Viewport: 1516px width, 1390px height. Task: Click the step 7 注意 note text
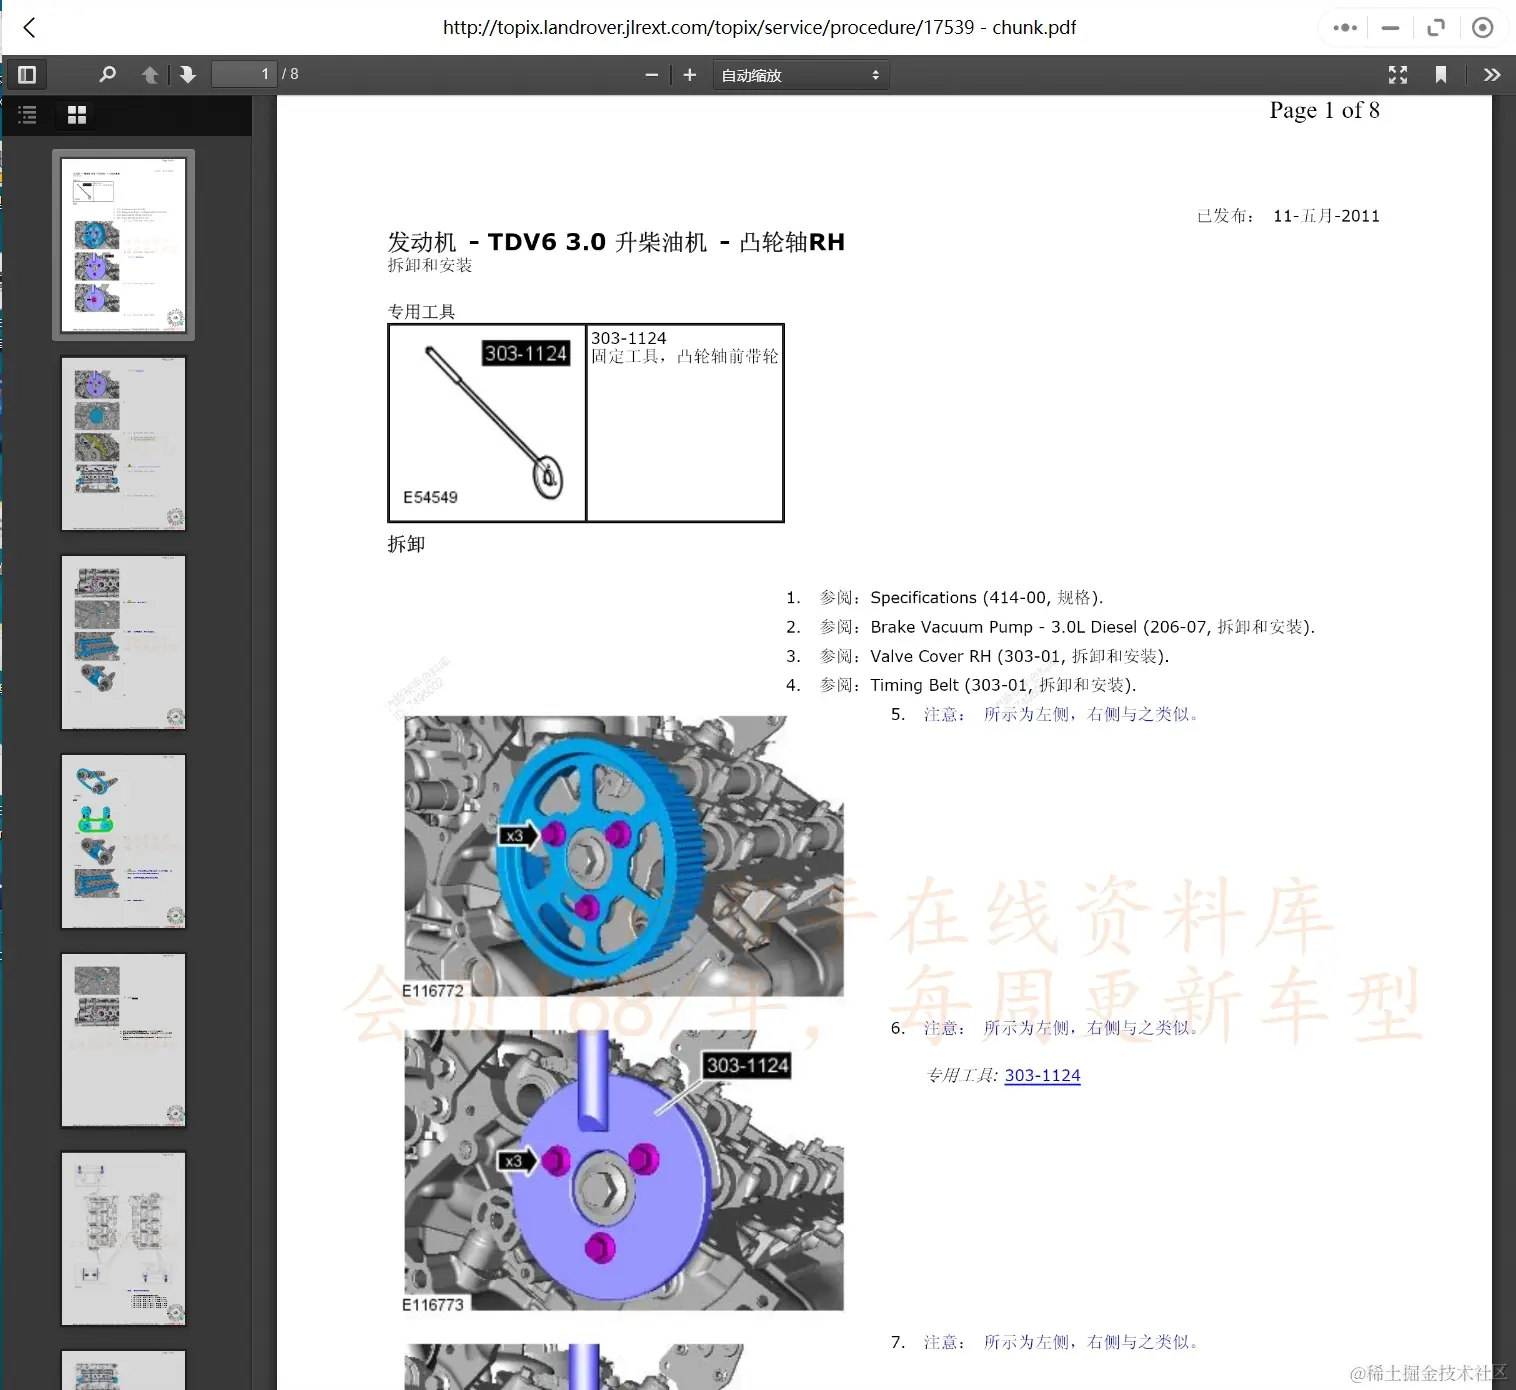click(x=1061, y=1342)
